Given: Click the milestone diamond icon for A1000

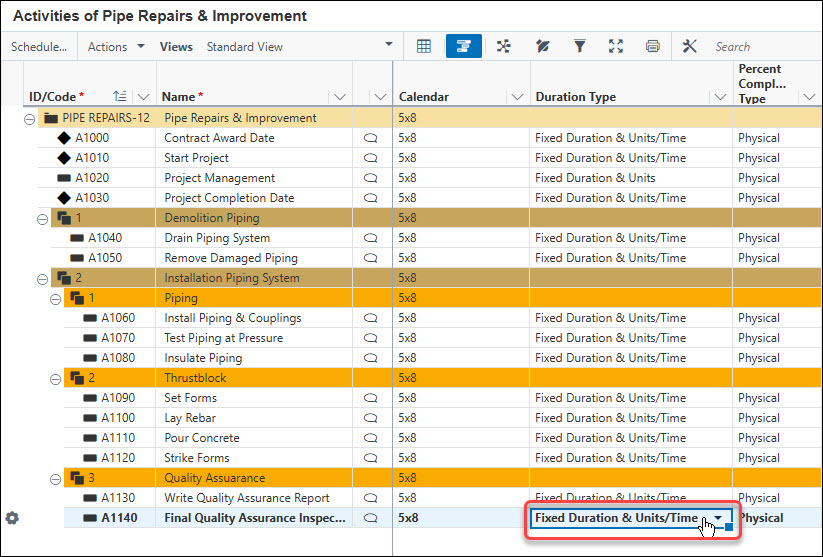Looking at the screenshot, I should [x=64, y=138].
